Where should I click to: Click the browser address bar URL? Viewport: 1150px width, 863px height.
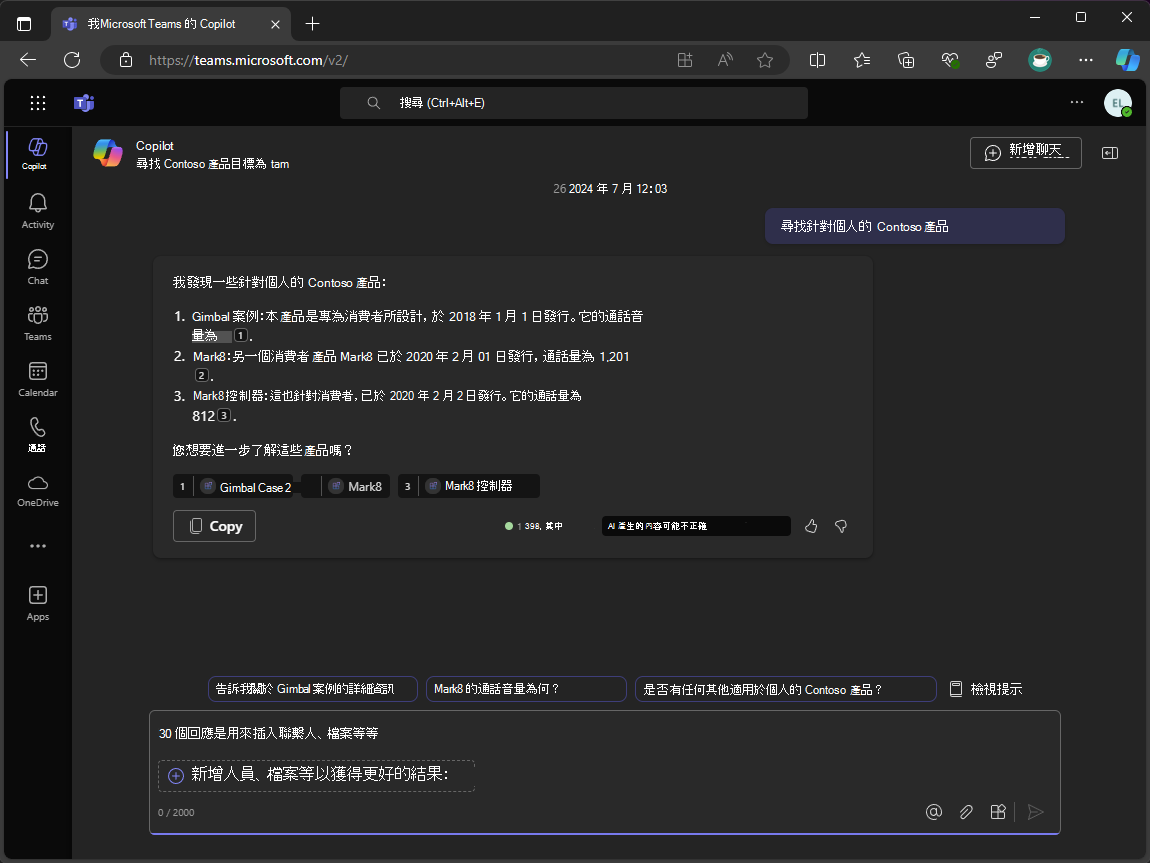tap(248, 60)
